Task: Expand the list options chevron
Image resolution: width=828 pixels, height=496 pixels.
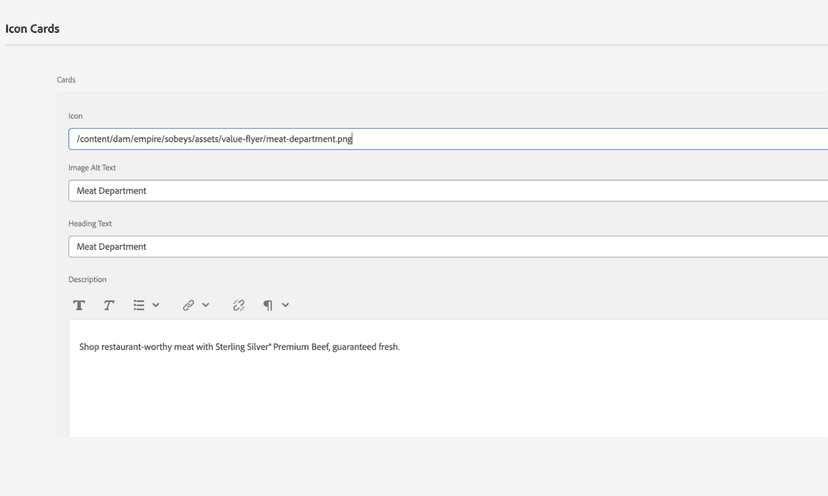Action: pos(156,305)
